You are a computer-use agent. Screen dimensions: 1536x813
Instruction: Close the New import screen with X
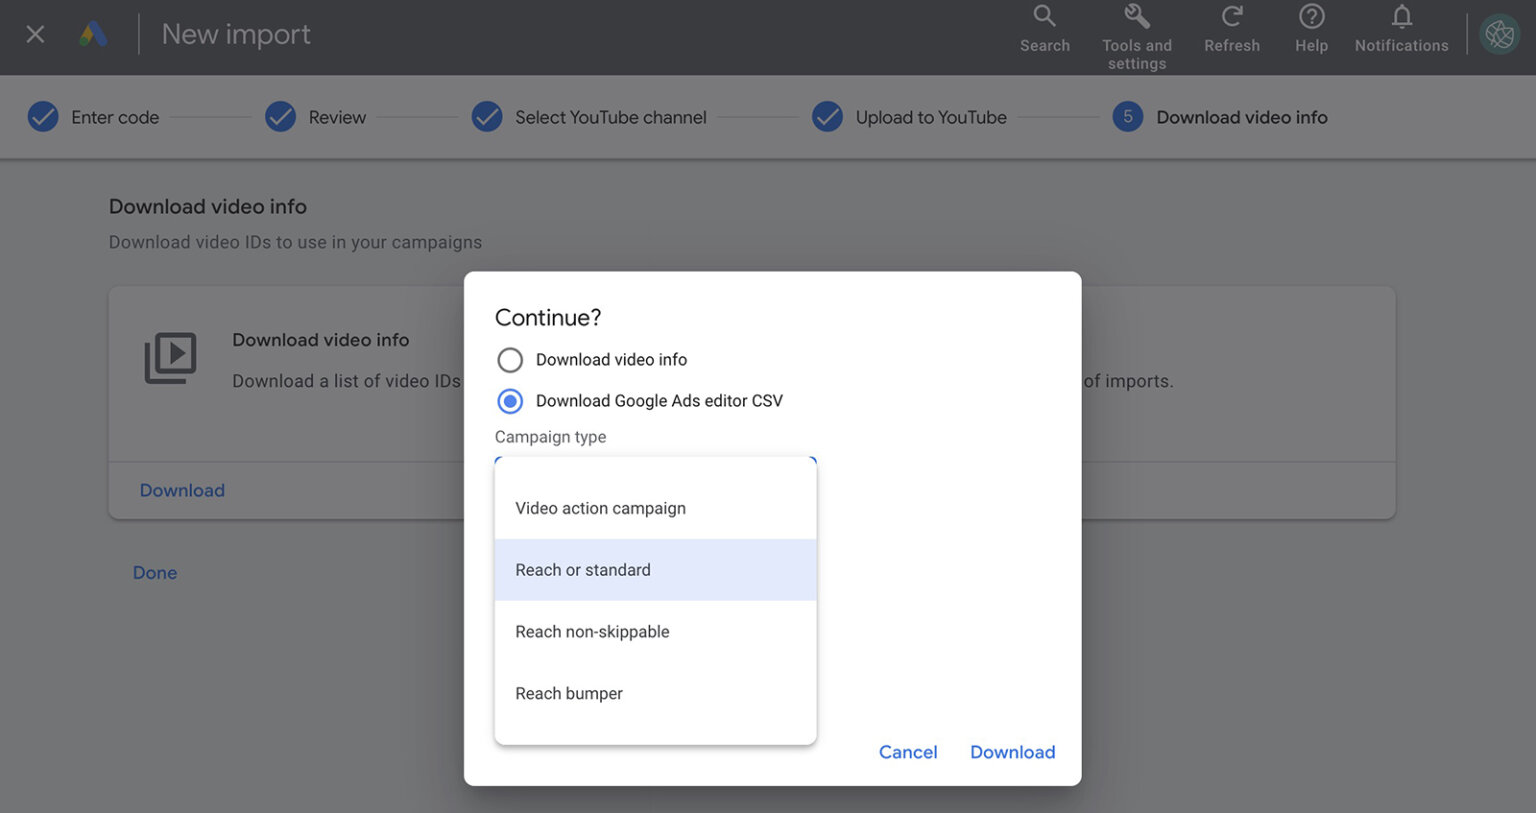[35, 35]
